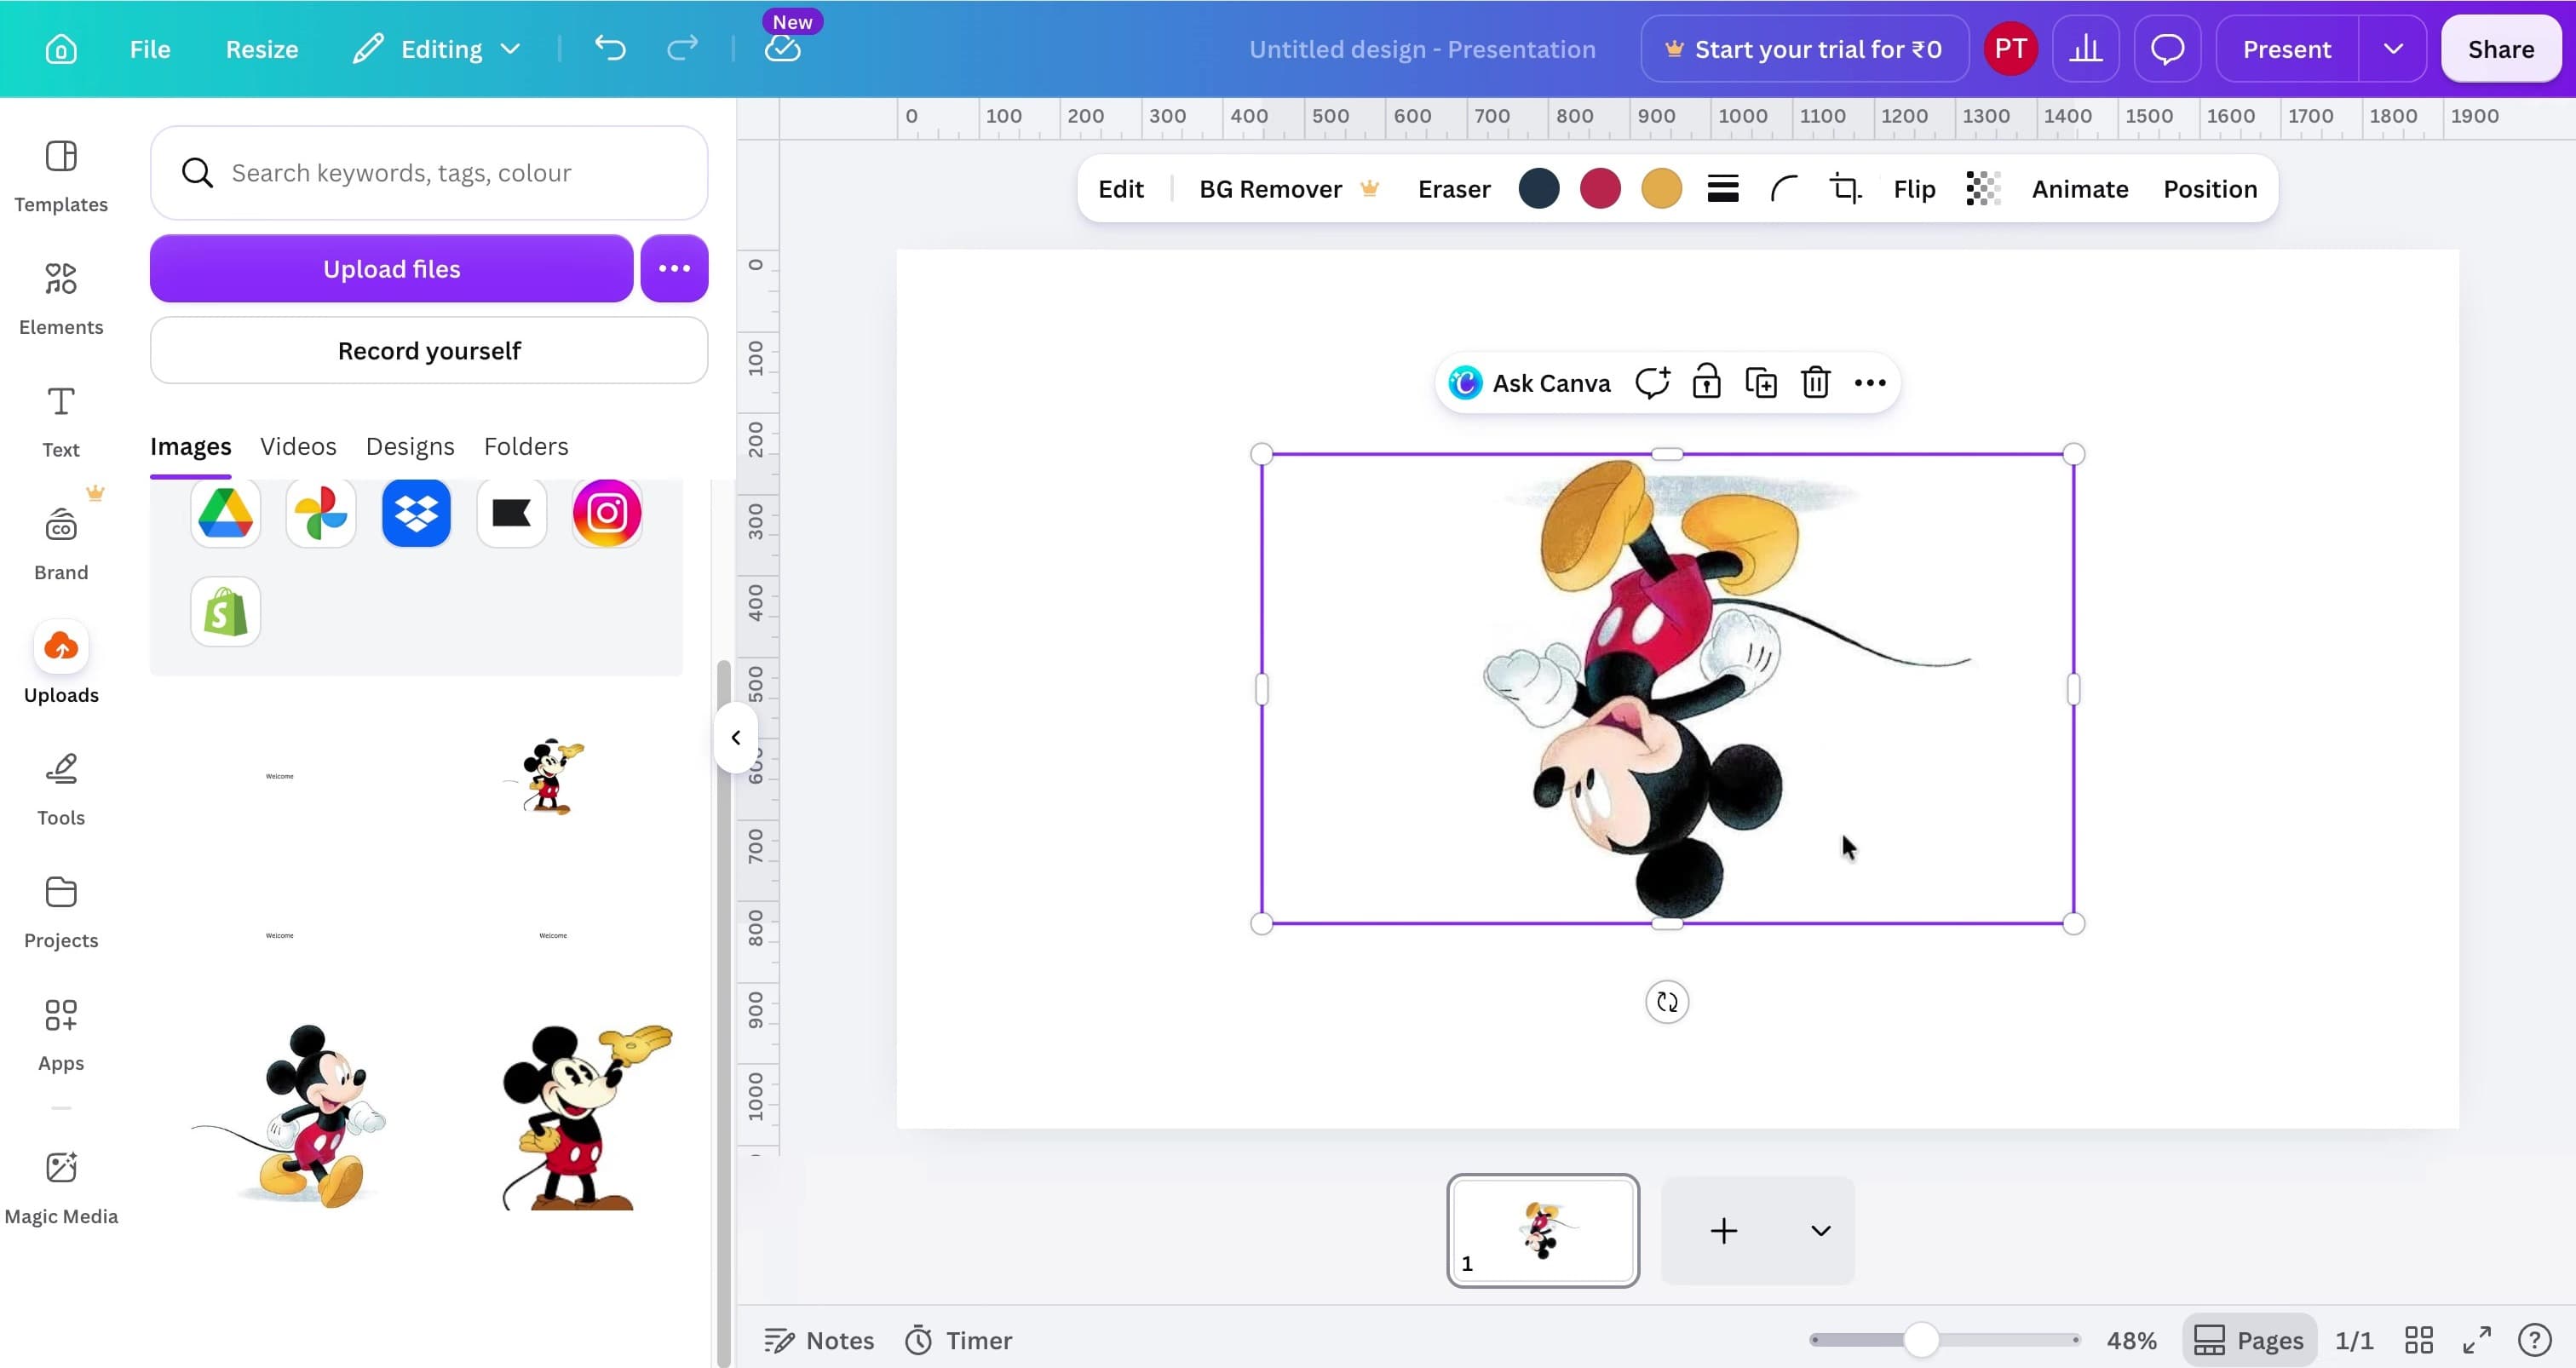Viewport: 2576px width, 1368px height.
Task: Open comments speech bubble icon
Action: coord(2167,49)
